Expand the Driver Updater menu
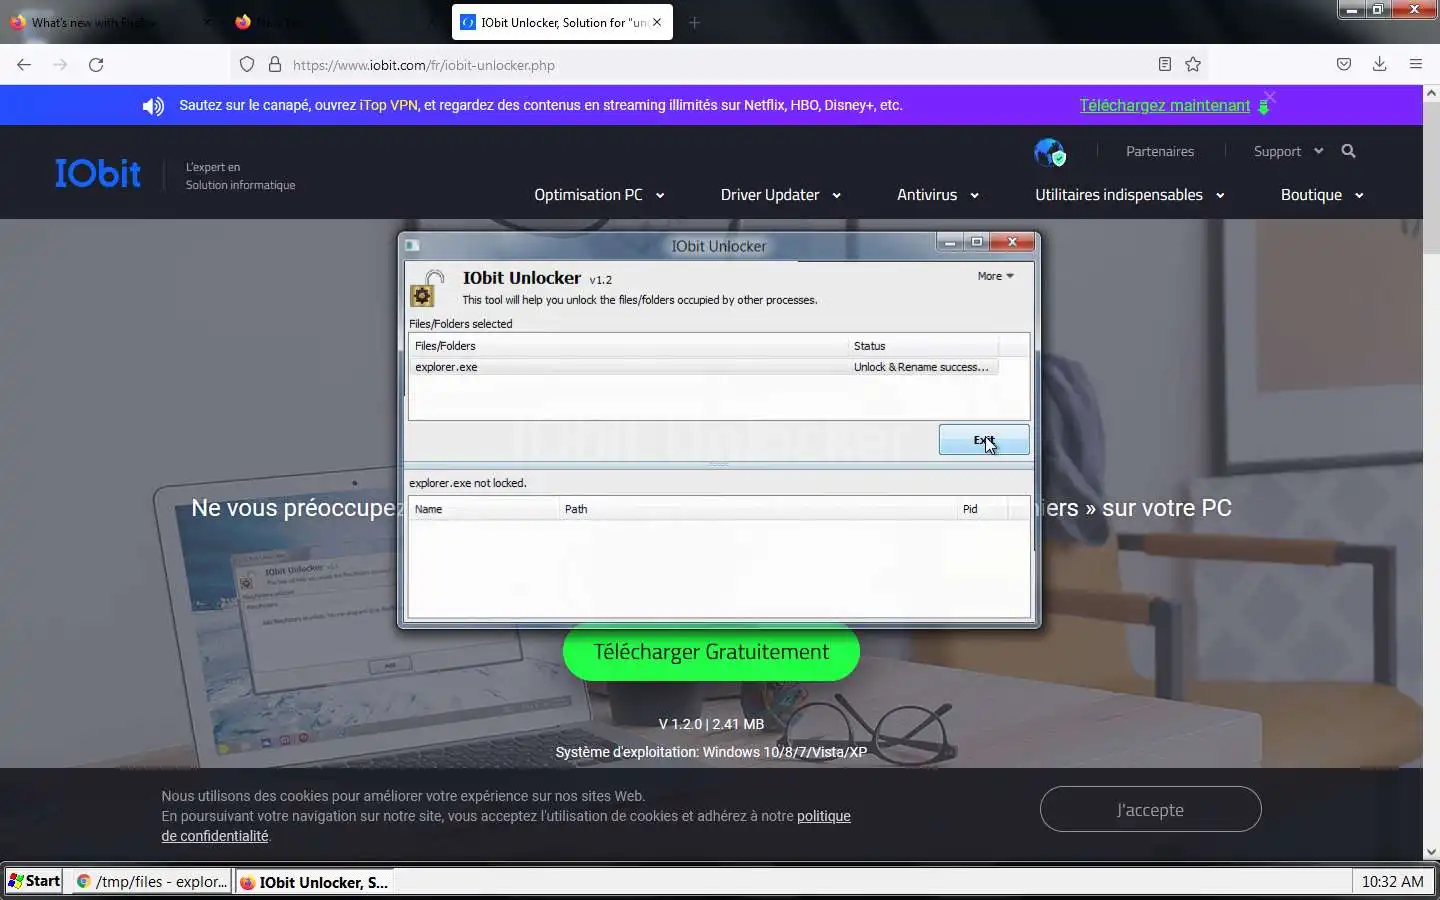 [780, 195]
